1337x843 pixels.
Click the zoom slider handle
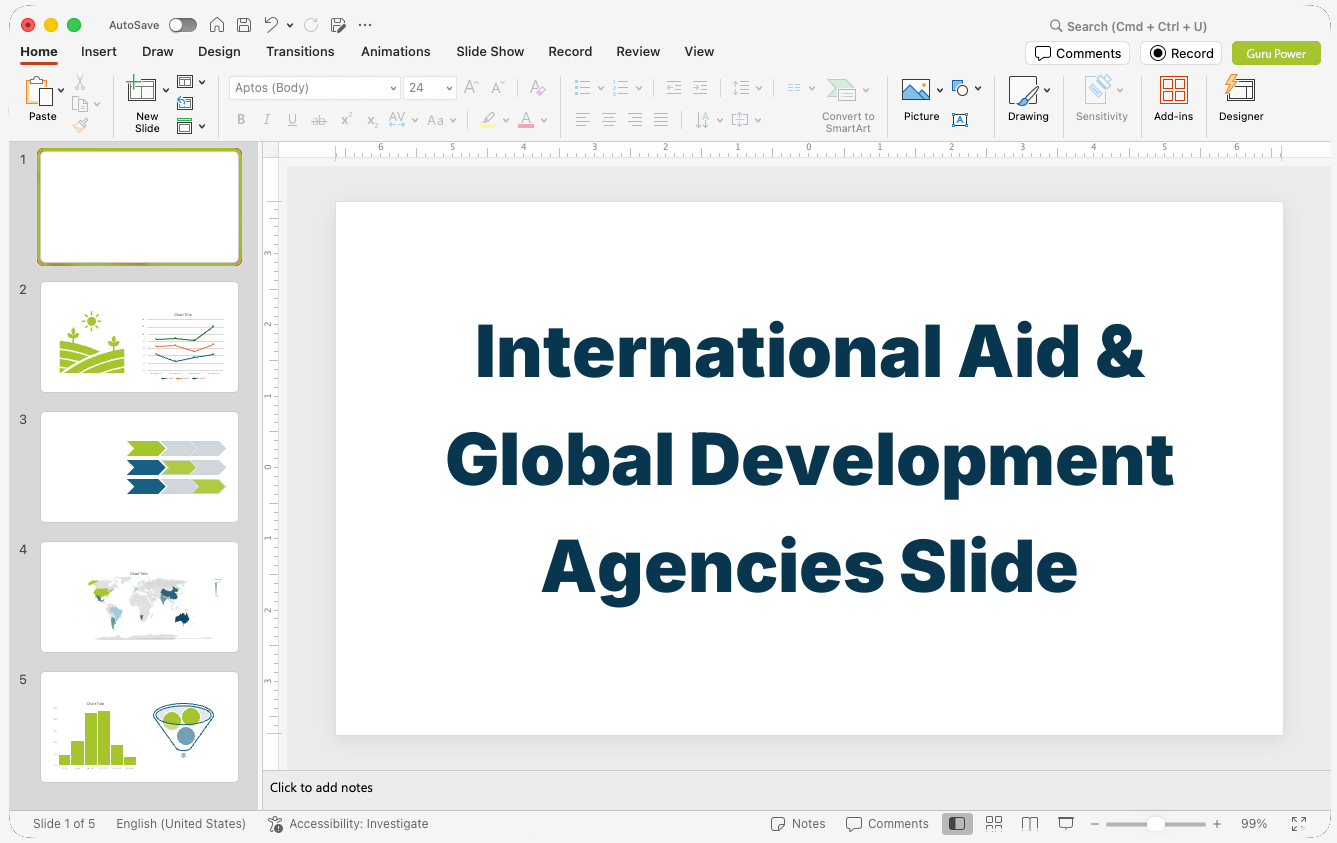[x=1156, y=824]
